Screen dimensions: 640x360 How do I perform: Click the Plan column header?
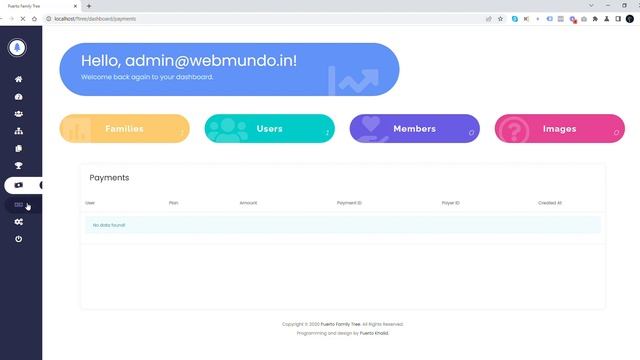tap(173, 203)
